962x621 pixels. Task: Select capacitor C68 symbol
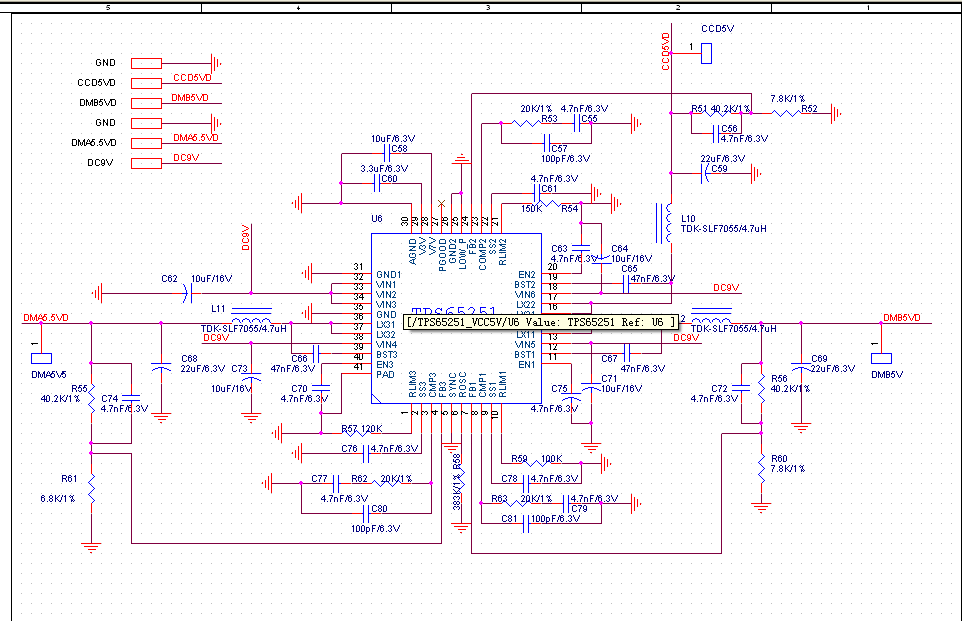point(161,368)
